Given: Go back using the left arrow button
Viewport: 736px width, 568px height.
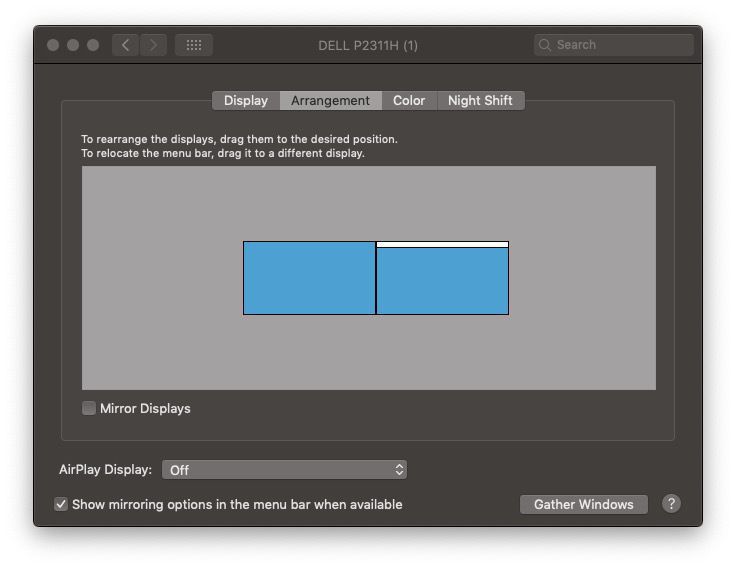Looking at the screenshot, I should tap(125, 45).
